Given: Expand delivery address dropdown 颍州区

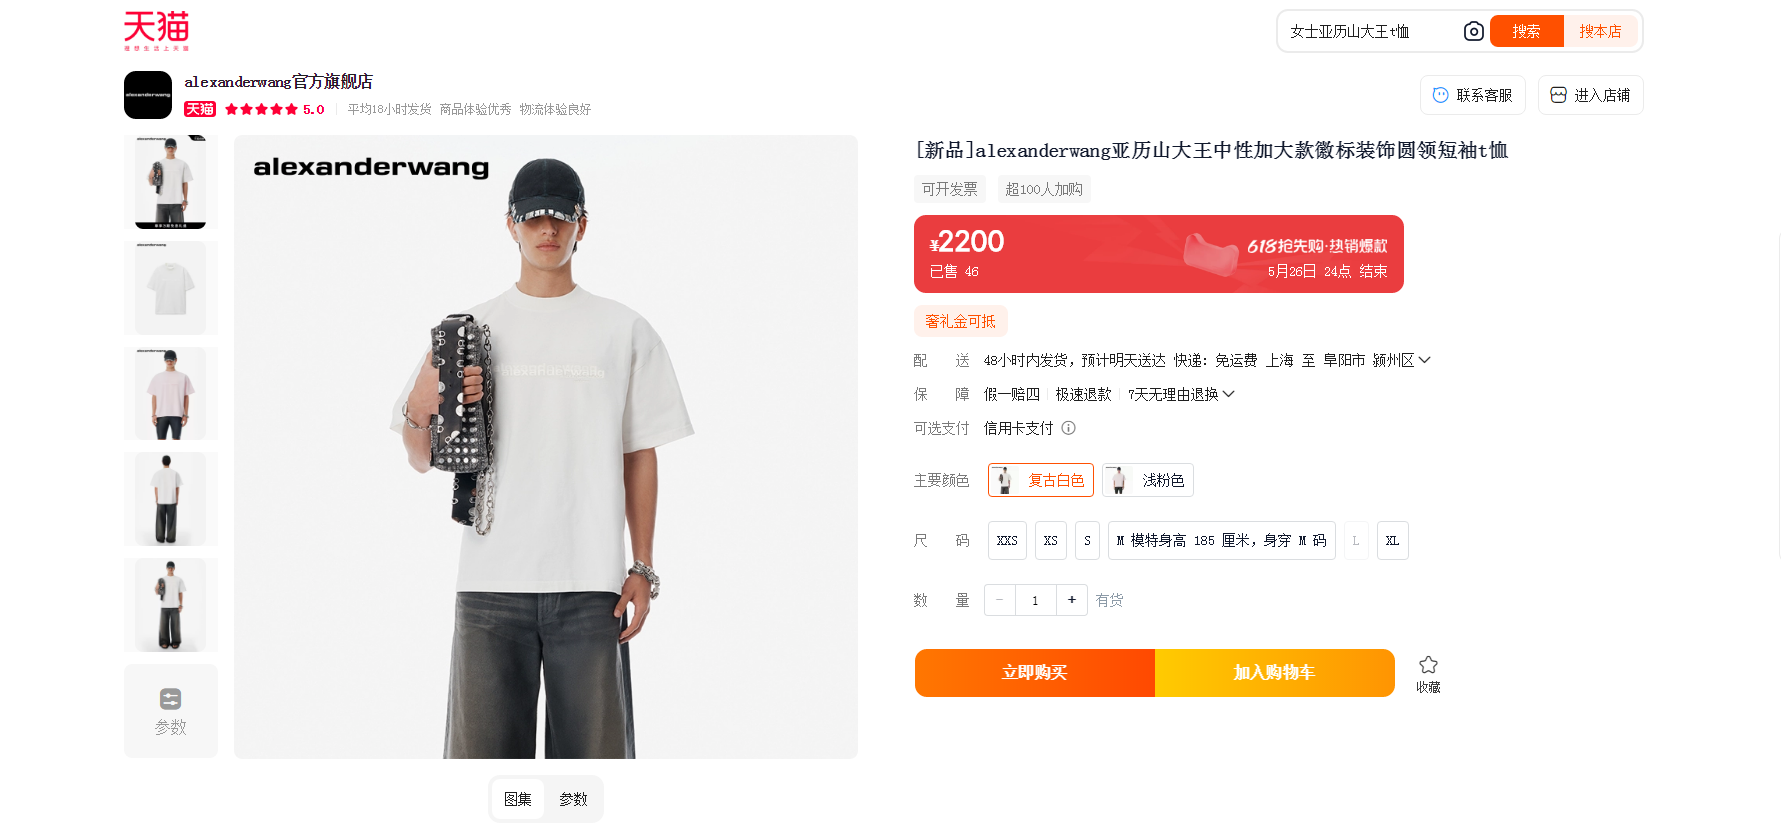Looking at the screenshot, I should 1402,360.
